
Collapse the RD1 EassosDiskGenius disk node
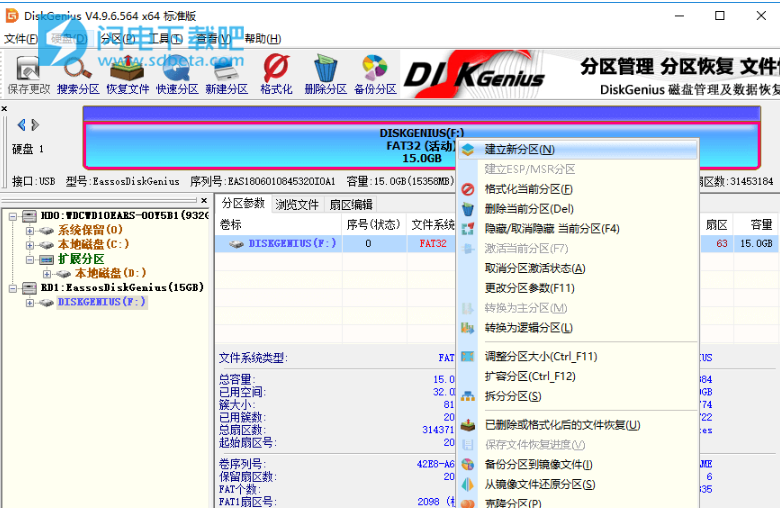pyautogui.click(x=13, y=288)
